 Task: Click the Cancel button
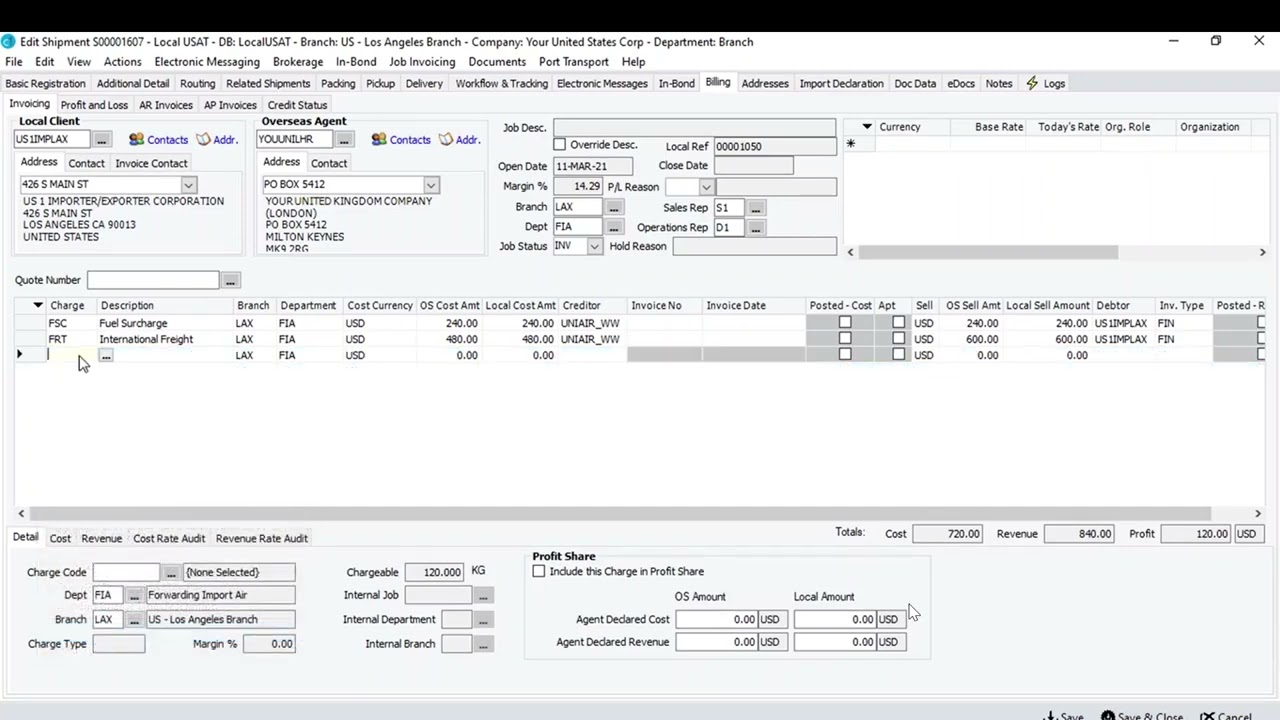point(1226,716)
